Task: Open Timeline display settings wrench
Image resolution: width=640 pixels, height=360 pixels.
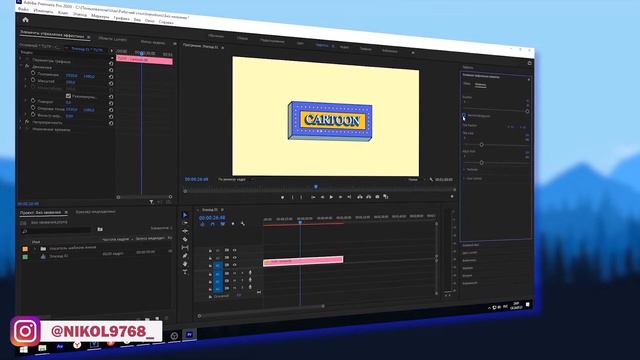Action: pyautogui.click(x=243, y=224)
